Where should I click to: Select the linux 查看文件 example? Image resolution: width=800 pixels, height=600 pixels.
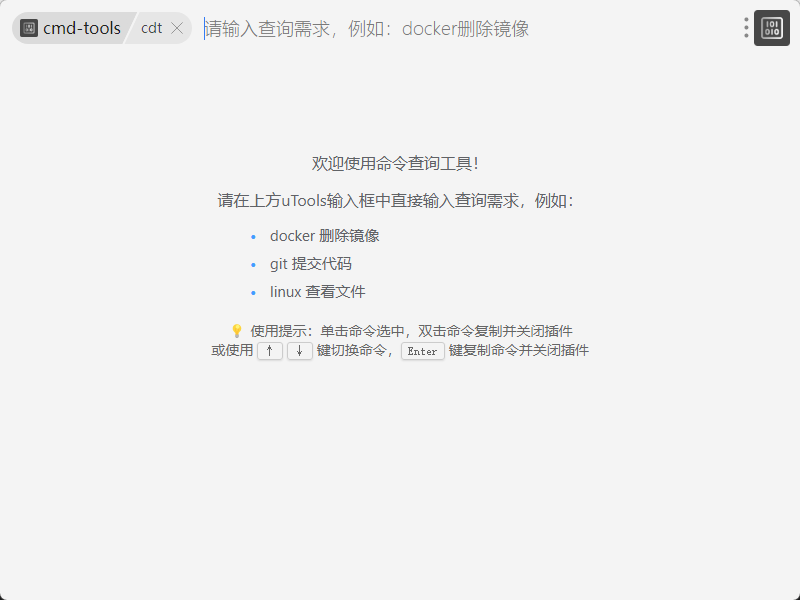[x=317, y=292]
